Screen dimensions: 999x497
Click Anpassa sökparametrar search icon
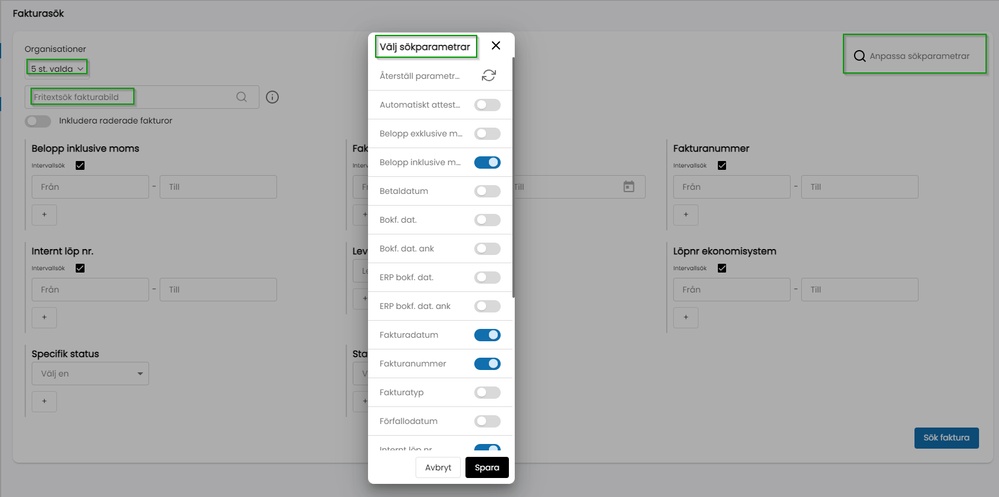pos(858,57)
